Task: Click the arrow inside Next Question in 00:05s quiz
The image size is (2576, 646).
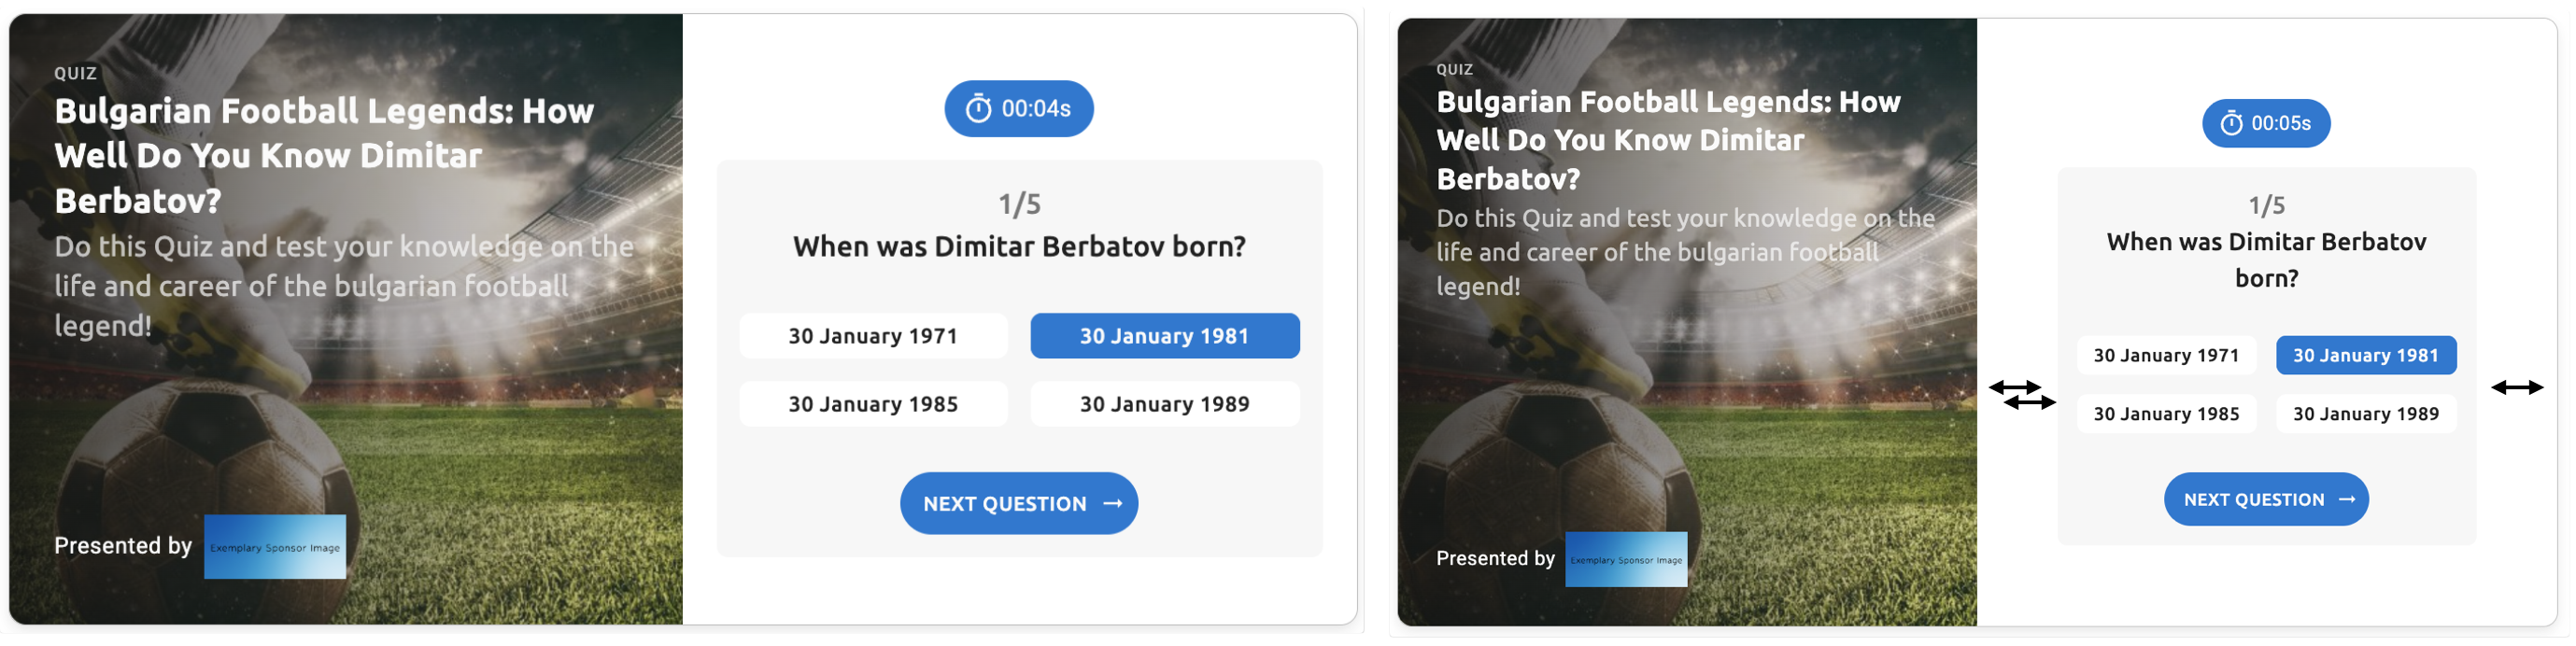Action: pyautogui.click(x=2346, y=499)
